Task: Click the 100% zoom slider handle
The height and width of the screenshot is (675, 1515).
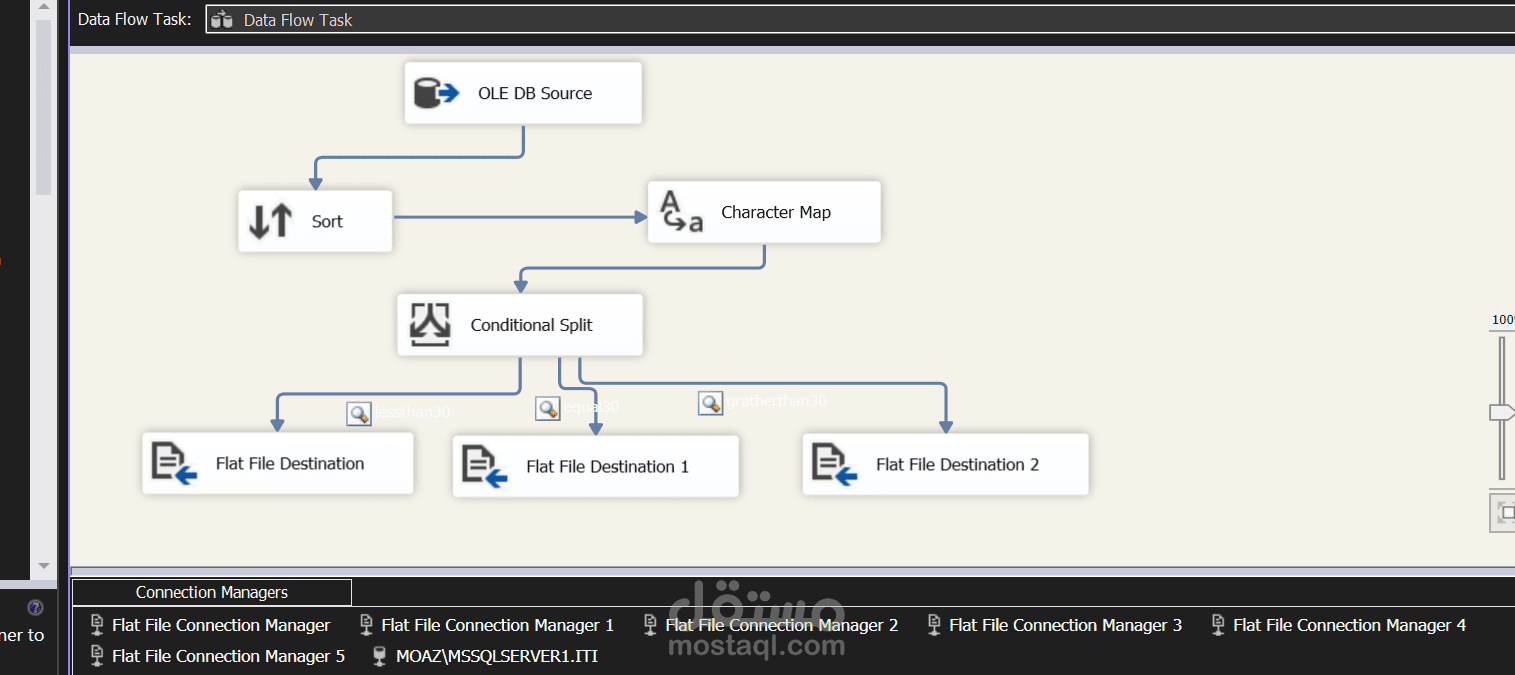Action: 1500,410
